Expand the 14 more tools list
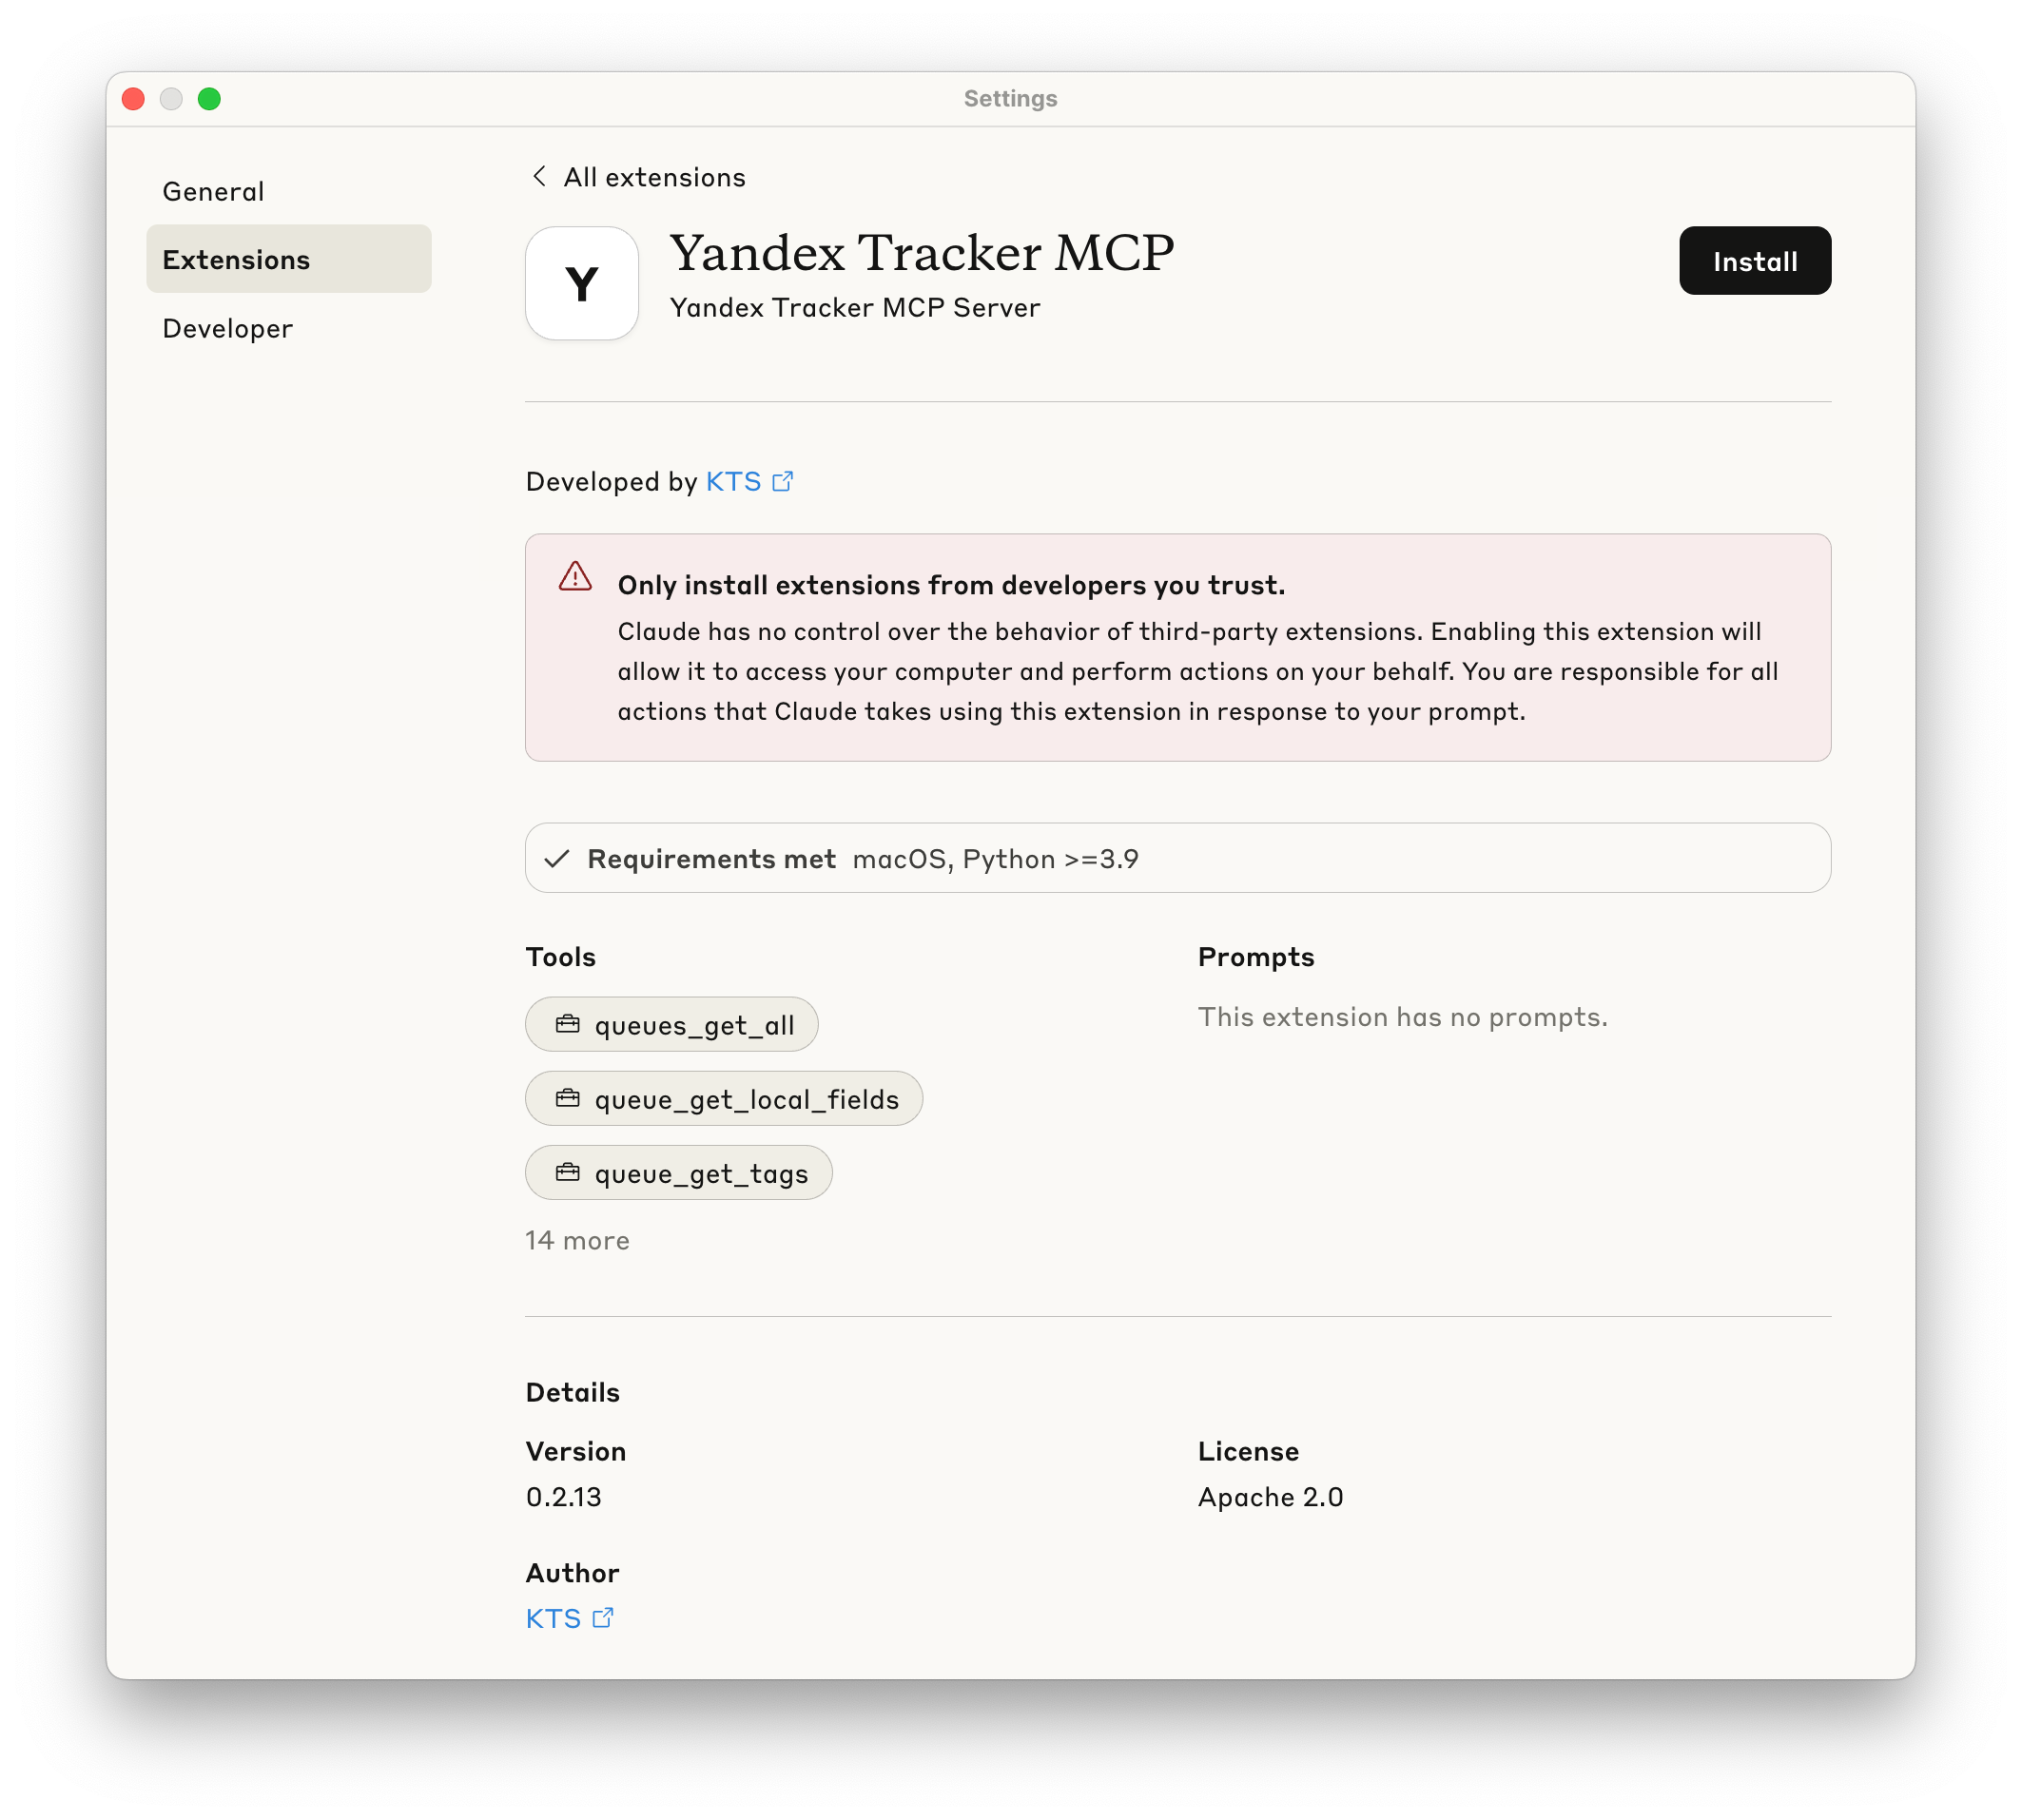The height and width of the screenshot is (1820, 2022). point(577,1241)
